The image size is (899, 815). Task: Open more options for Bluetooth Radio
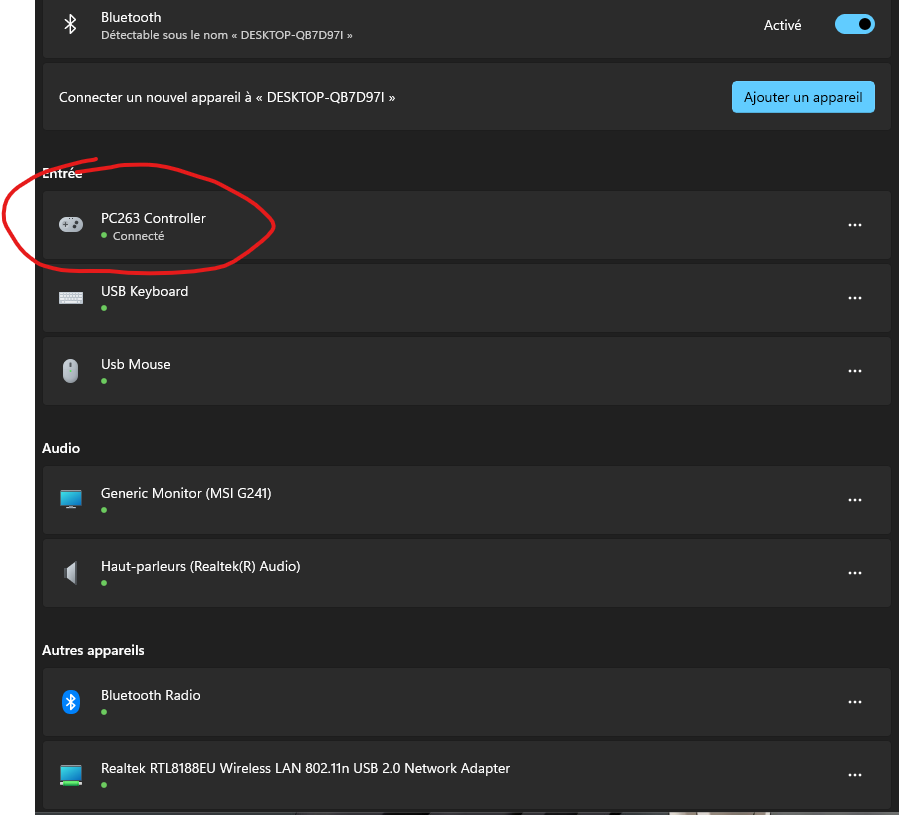(x=854, y=701)
